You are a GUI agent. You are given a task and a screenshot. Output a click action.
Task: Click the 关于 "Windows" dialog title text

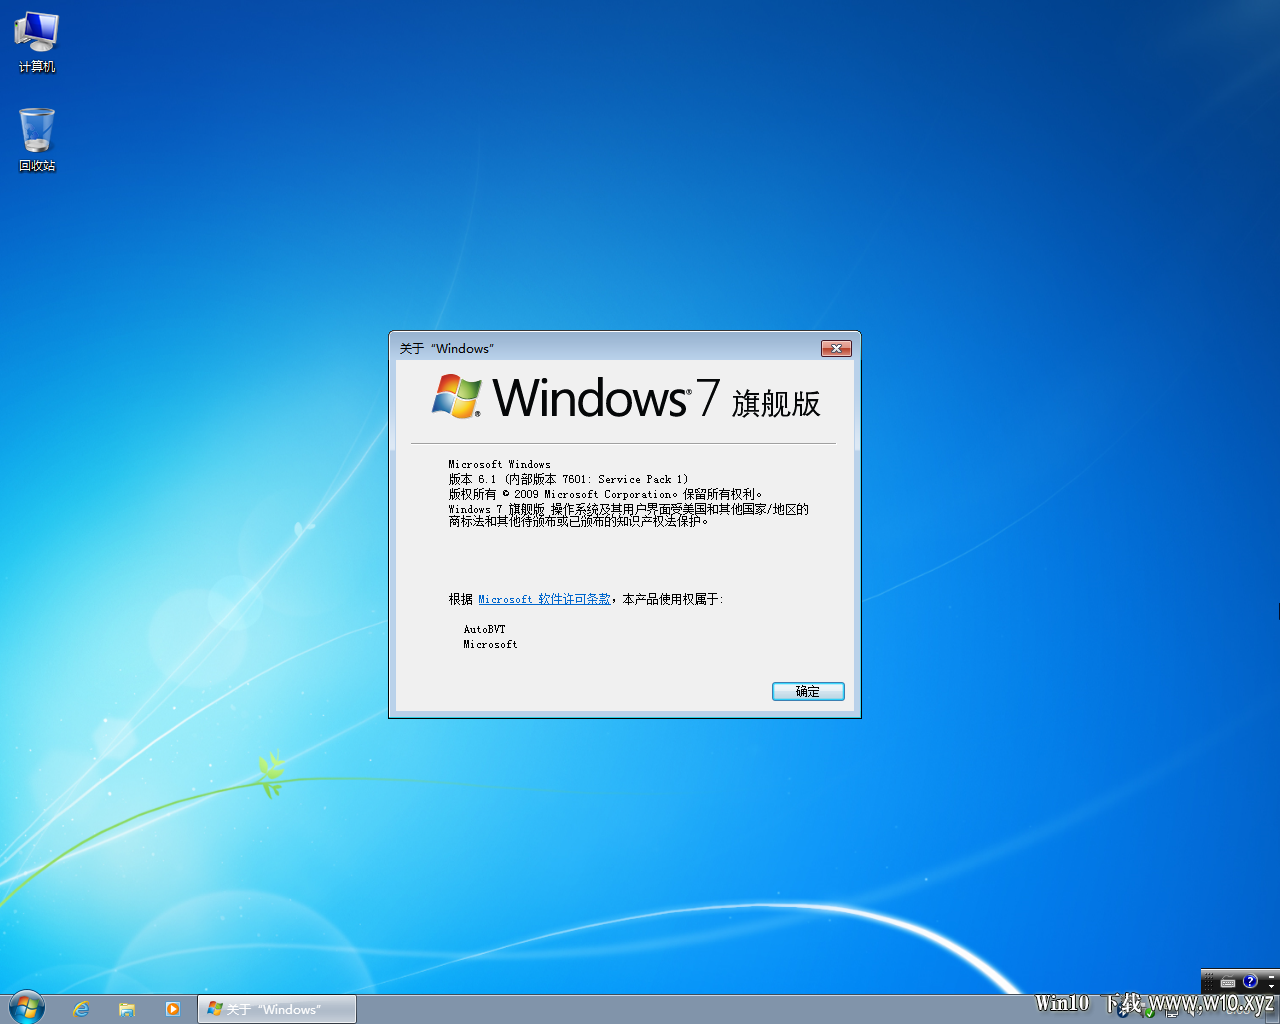(x=447, y=348)
